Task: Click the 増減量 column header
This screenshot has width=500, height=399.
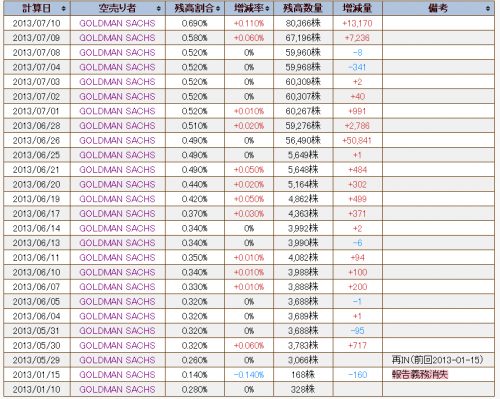Action: pyautogui.click(x=358, y=8)
